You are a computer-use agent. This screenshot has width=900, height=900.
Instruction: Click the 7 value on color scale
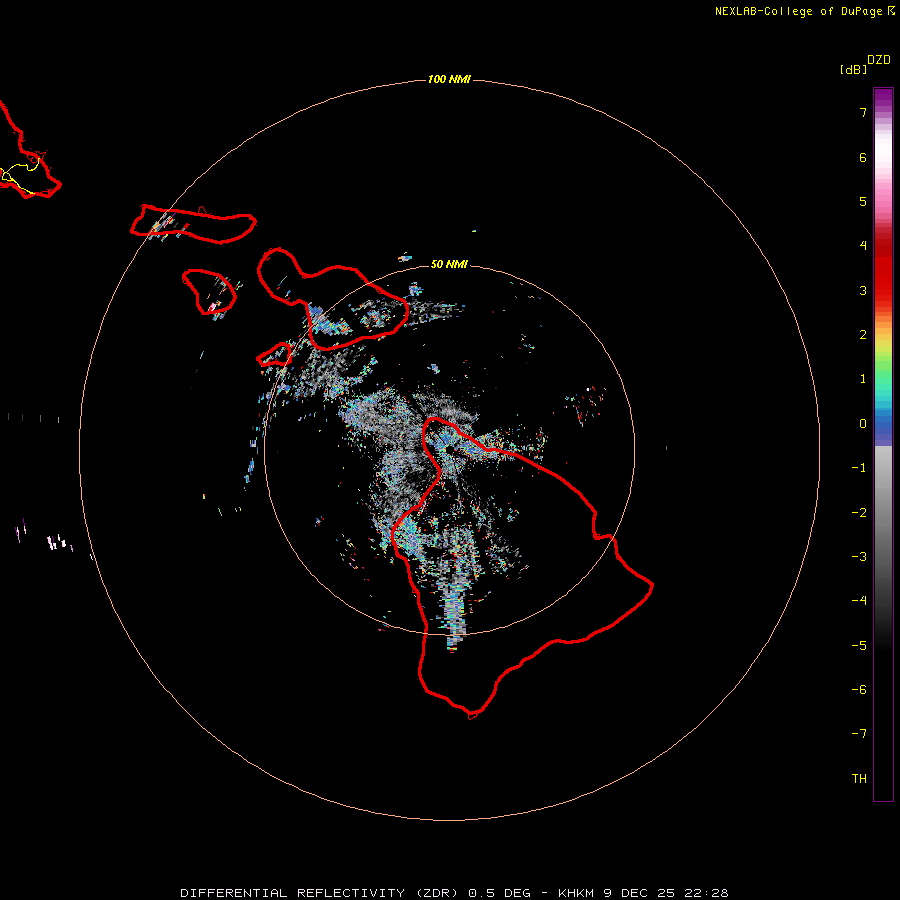pos(863,113)
